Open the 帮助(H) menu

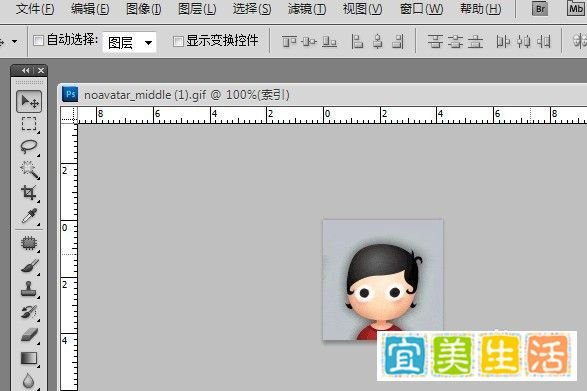pyautogui.click(x=481, y=9)
